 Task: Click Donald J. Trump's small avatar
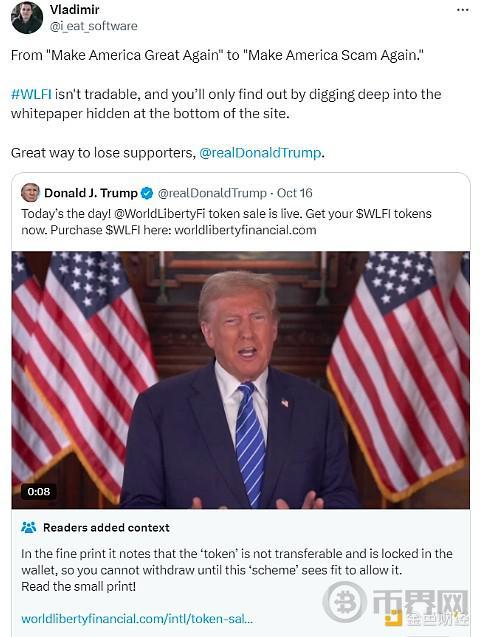click(30, 193)
